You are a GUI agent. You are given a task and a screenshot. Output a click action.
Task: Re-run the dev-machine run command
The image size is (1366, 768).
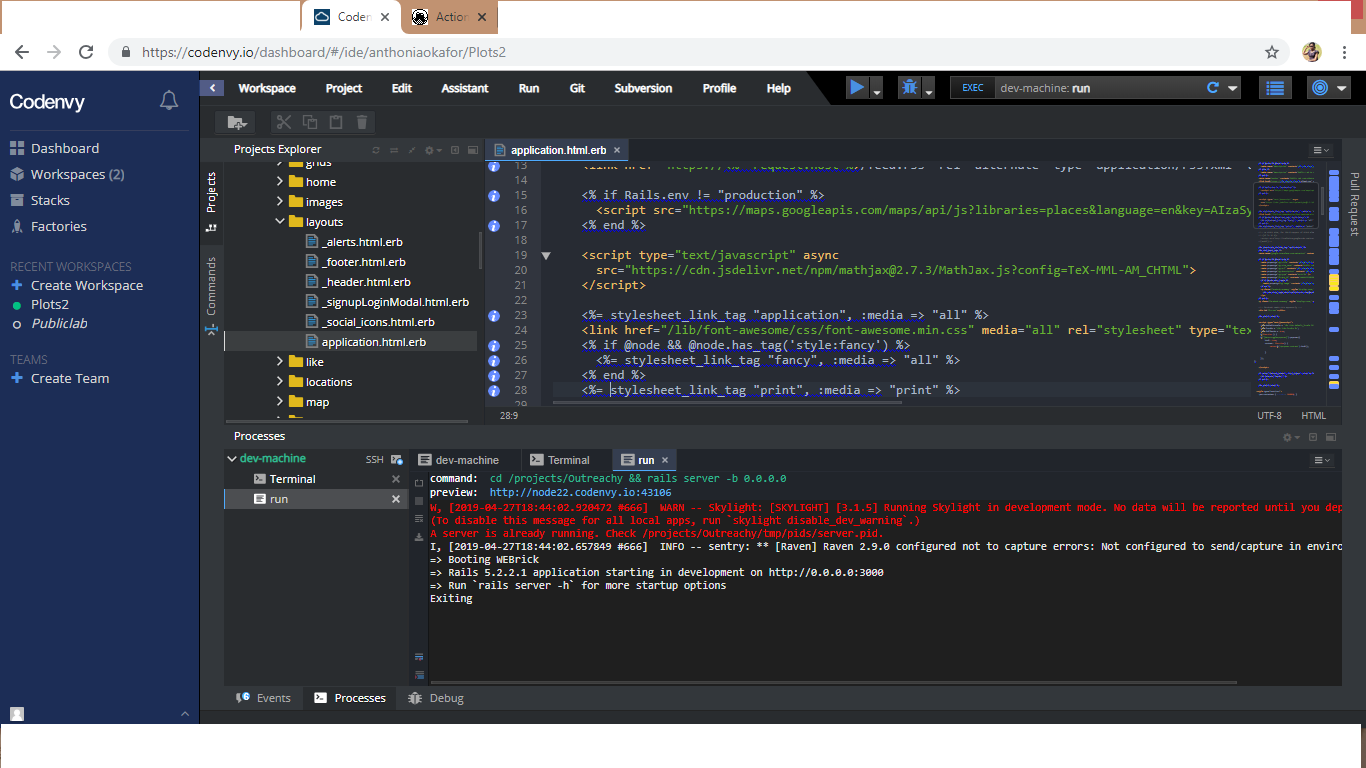click(x=1211, y=87)
